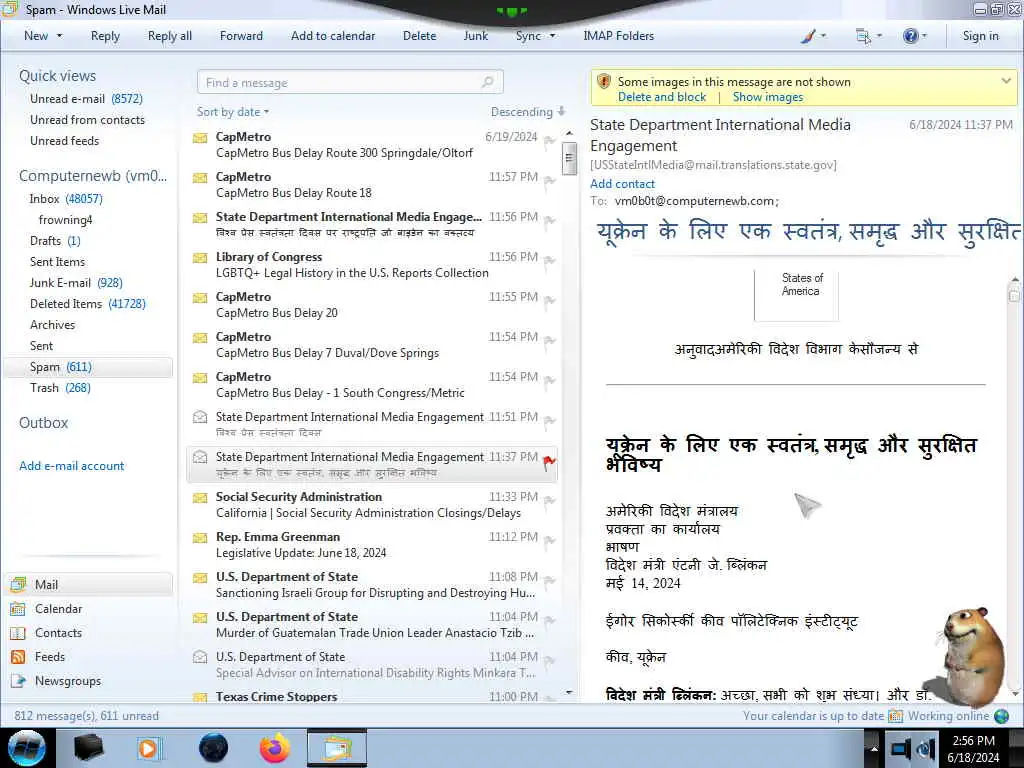Click the dark globe taskbar icon

[214, 748]
